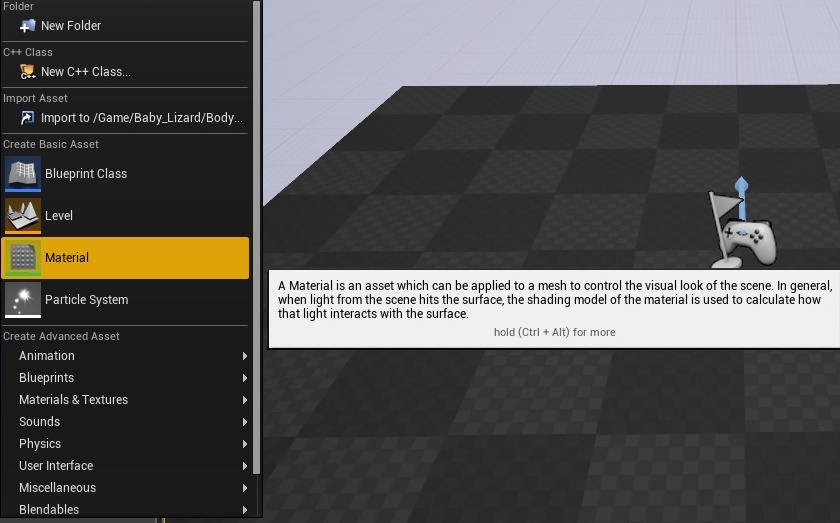This screenshot has width=840, height=523.
Task: Click the blue up-arrow gizmo on Player Start
Action: click(741, 197)
